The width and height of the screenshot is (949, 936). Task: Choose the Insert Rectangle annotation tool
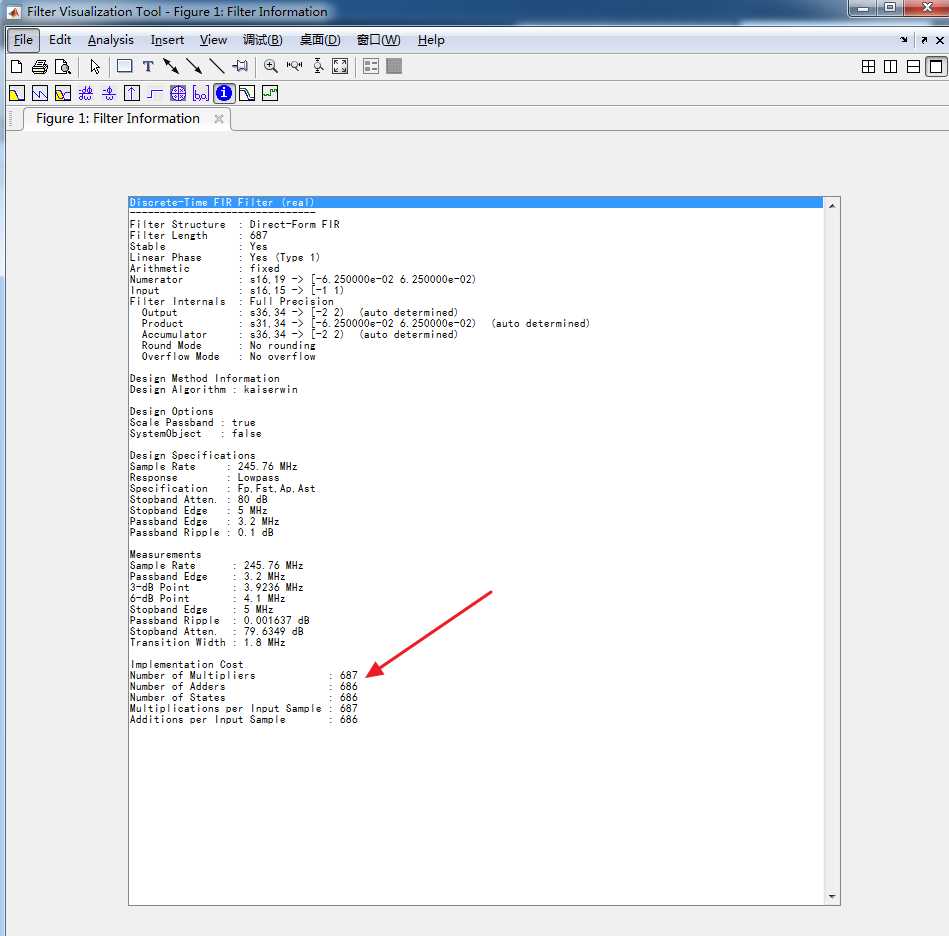[x=125, y=67]
